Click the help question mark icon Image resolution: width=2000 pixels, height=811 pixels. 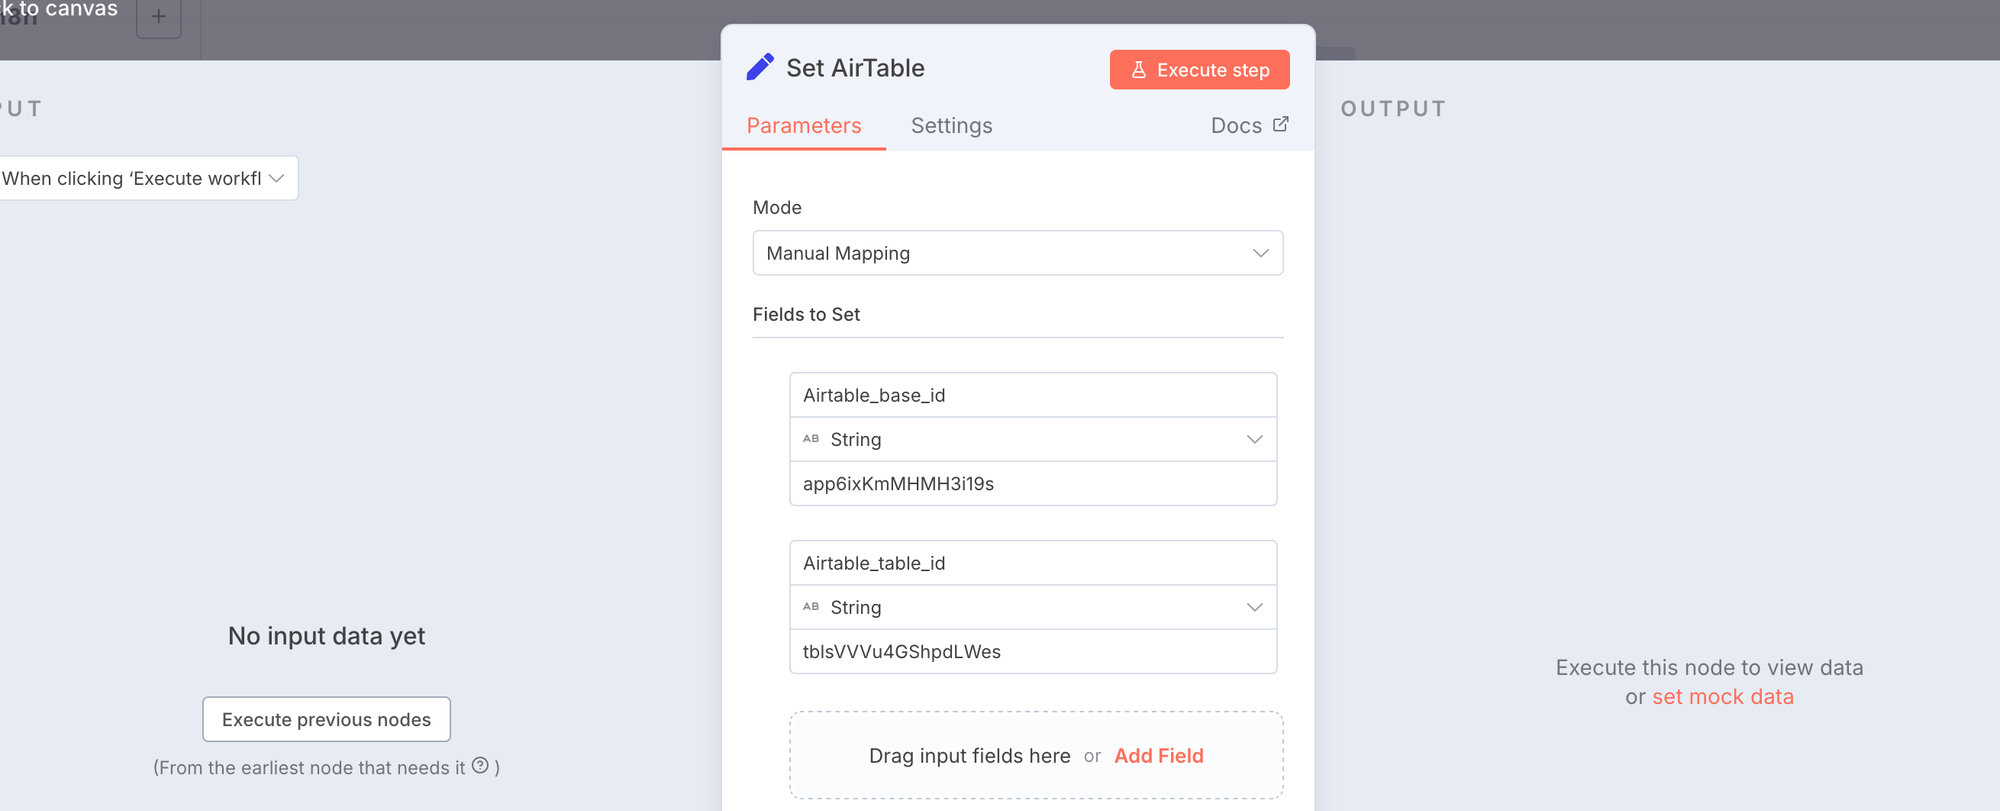(x=480, y=766)
